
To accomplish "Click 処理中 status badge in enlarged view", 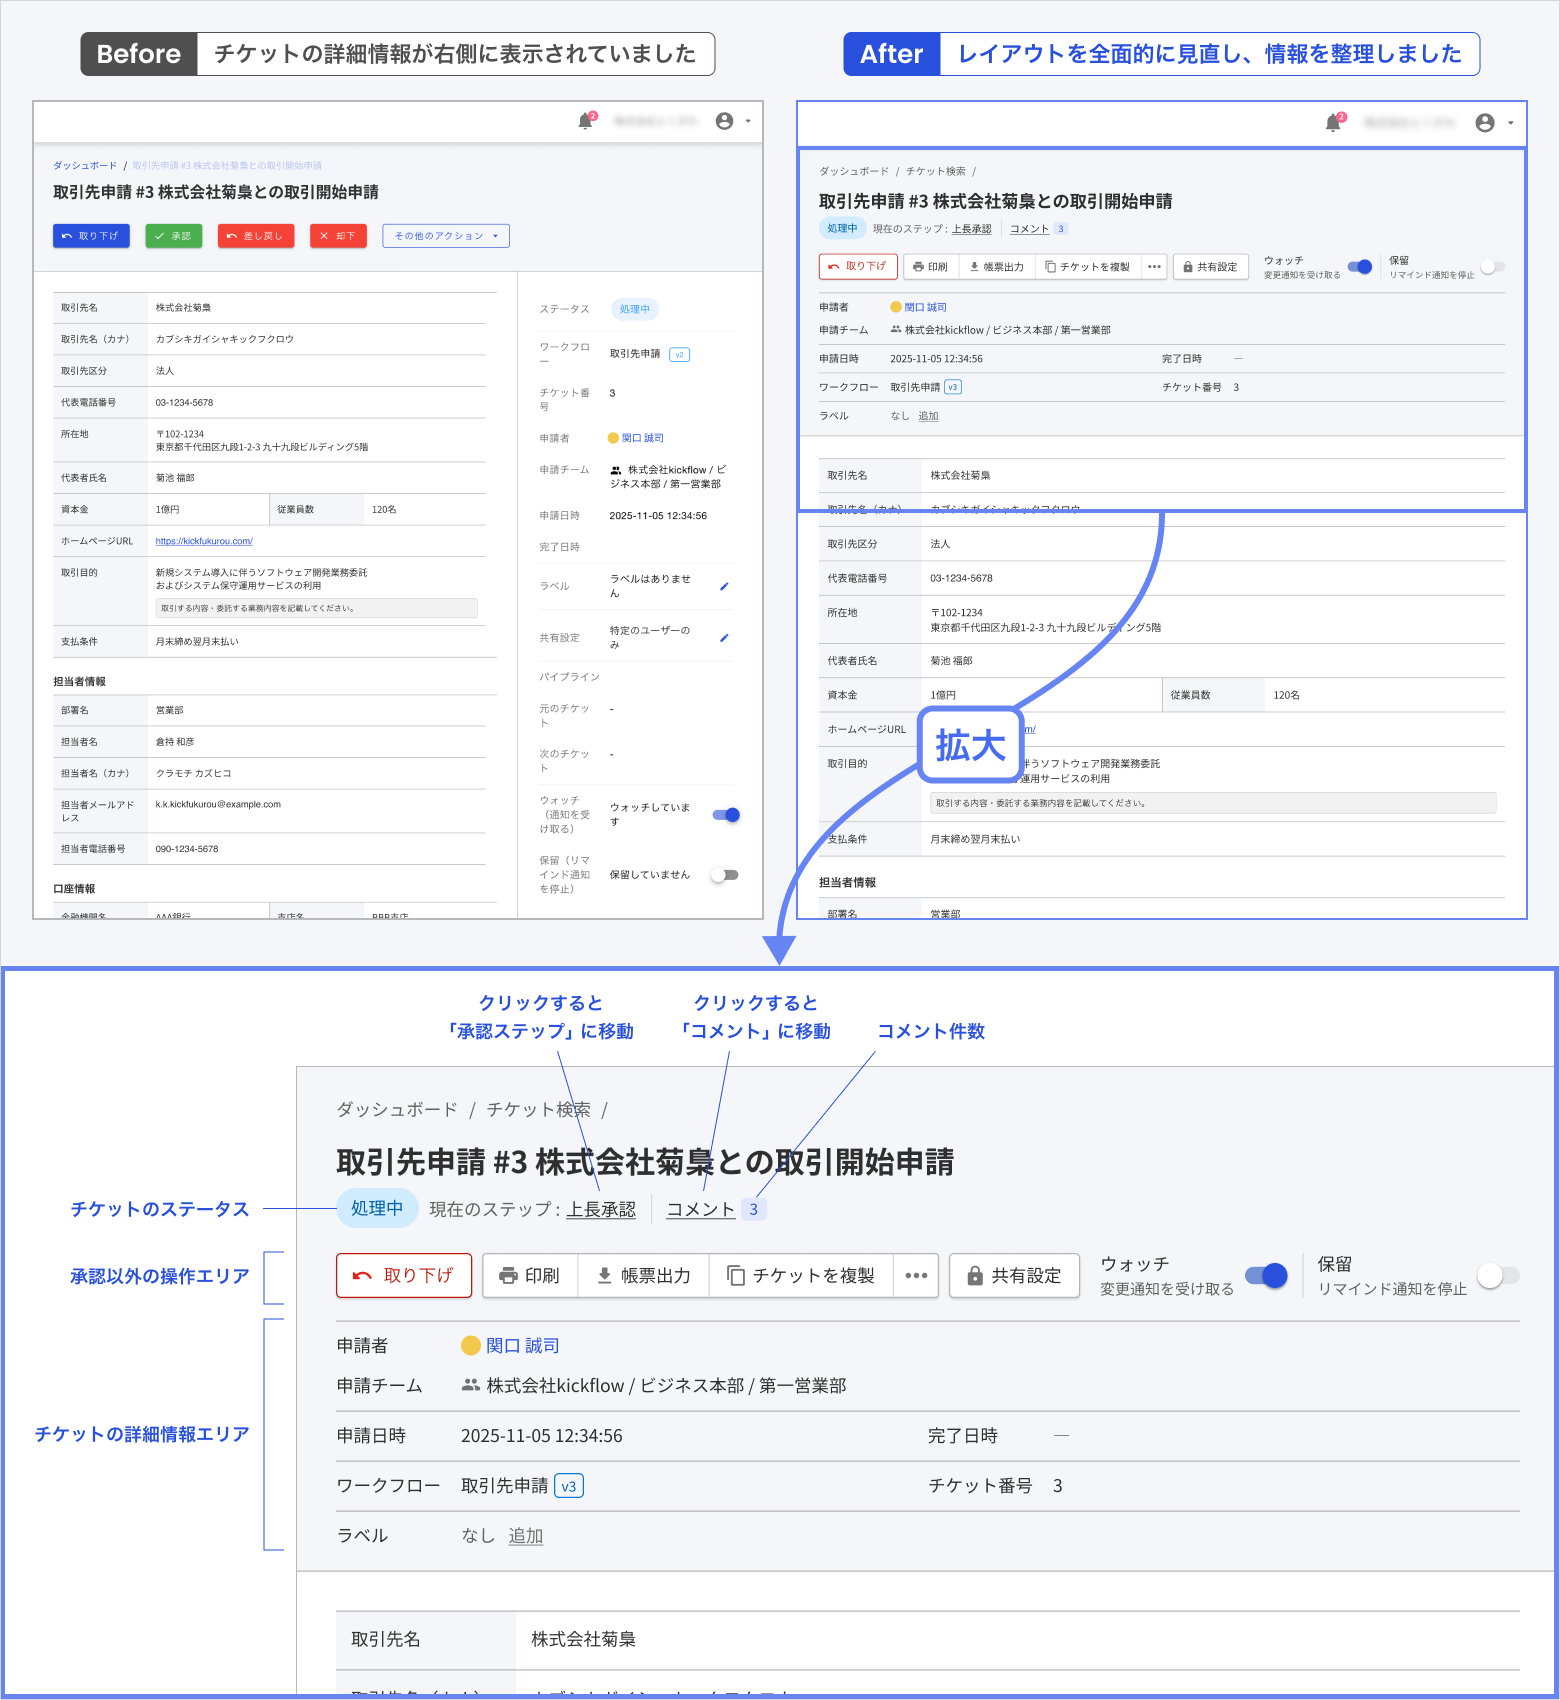I will [377, 1208].
